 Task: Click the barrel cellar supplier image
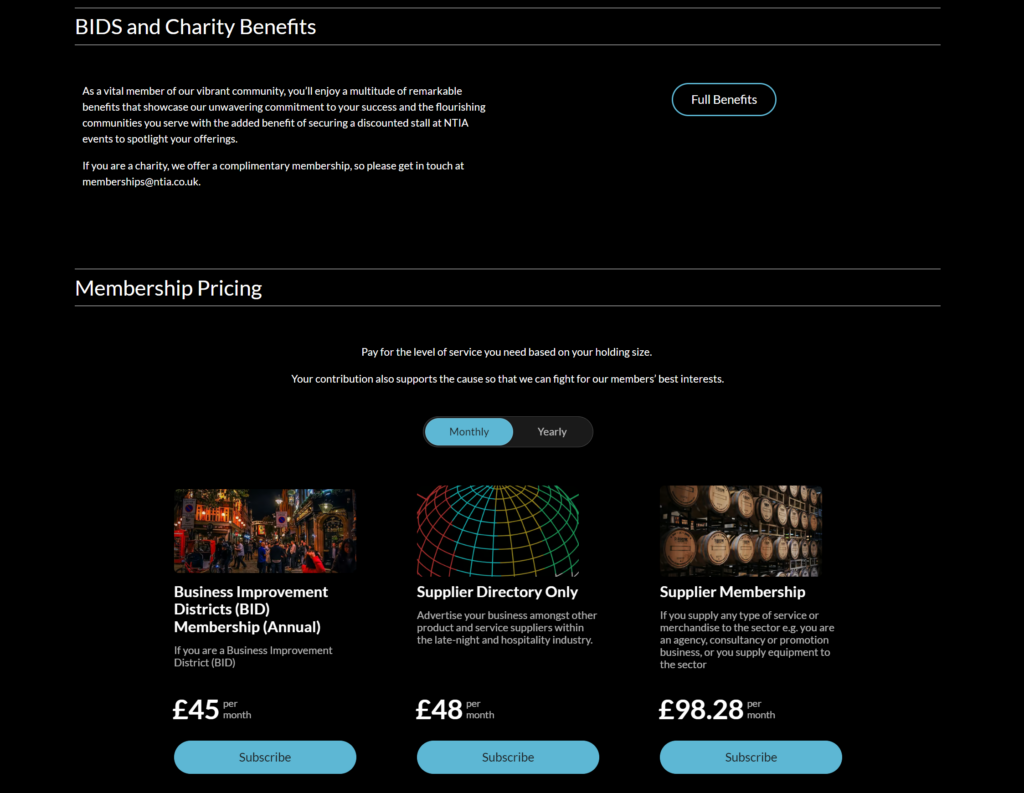(x=741, y=530)
